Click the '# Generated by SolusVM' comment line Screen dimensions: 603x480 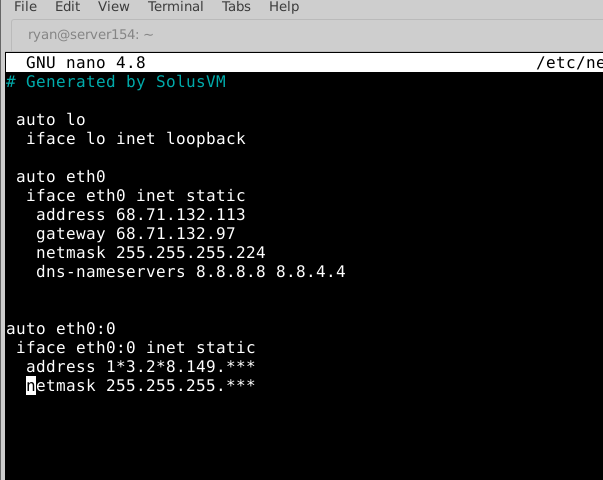116,82
